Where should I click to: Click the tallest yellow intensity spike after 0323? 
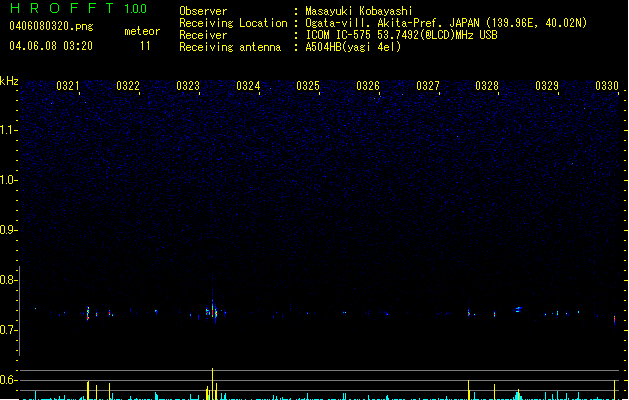coord(212,384)
